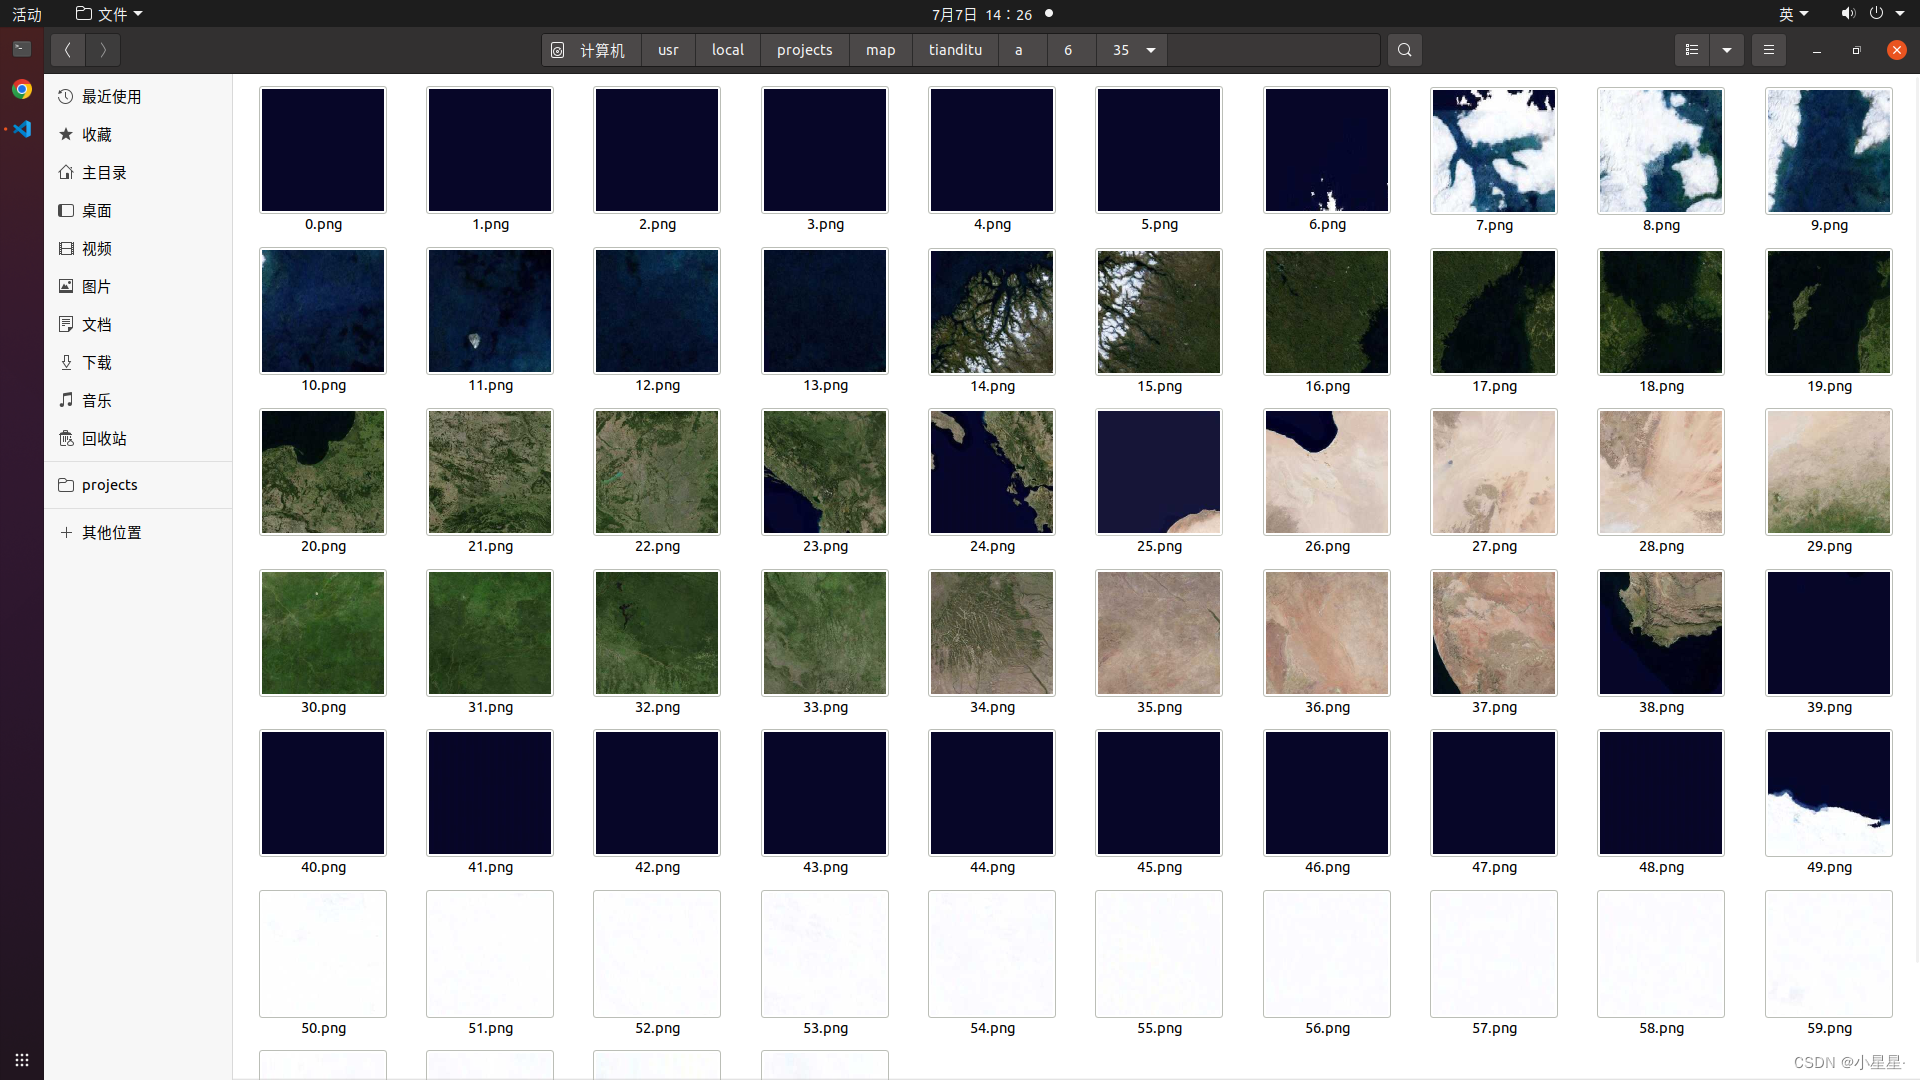Click file name 44.png
Image resolution: width=1920 pixels, height=1080 pixels.
click(x=992, y=867)
